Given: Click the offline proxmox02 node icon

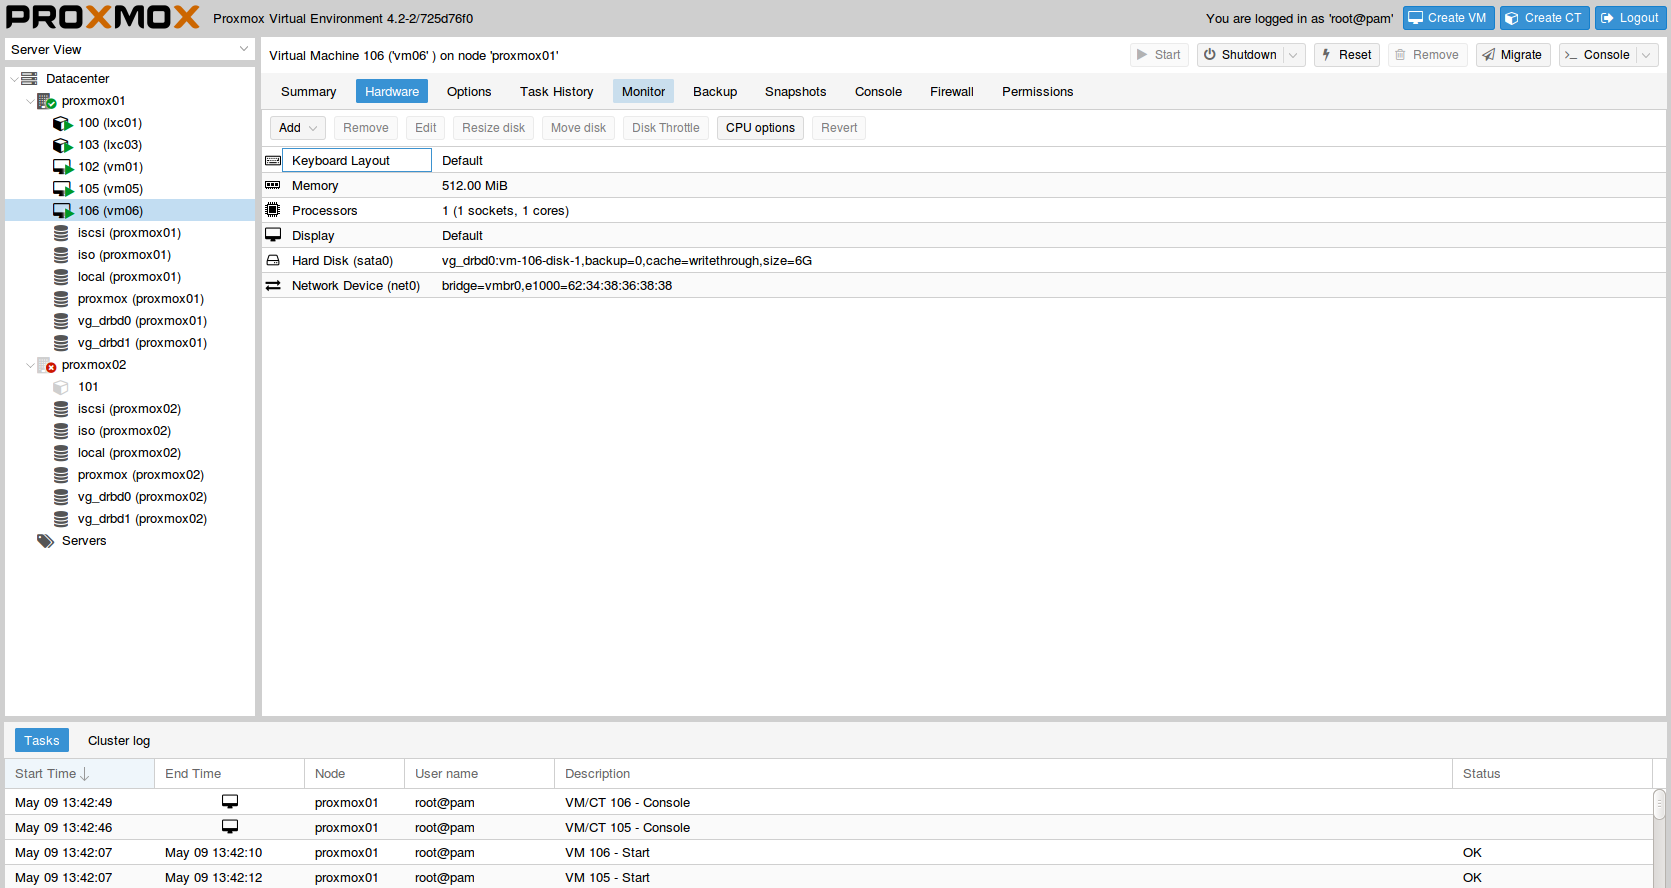Looking at the screenshot, I should (x=46, y=365).
